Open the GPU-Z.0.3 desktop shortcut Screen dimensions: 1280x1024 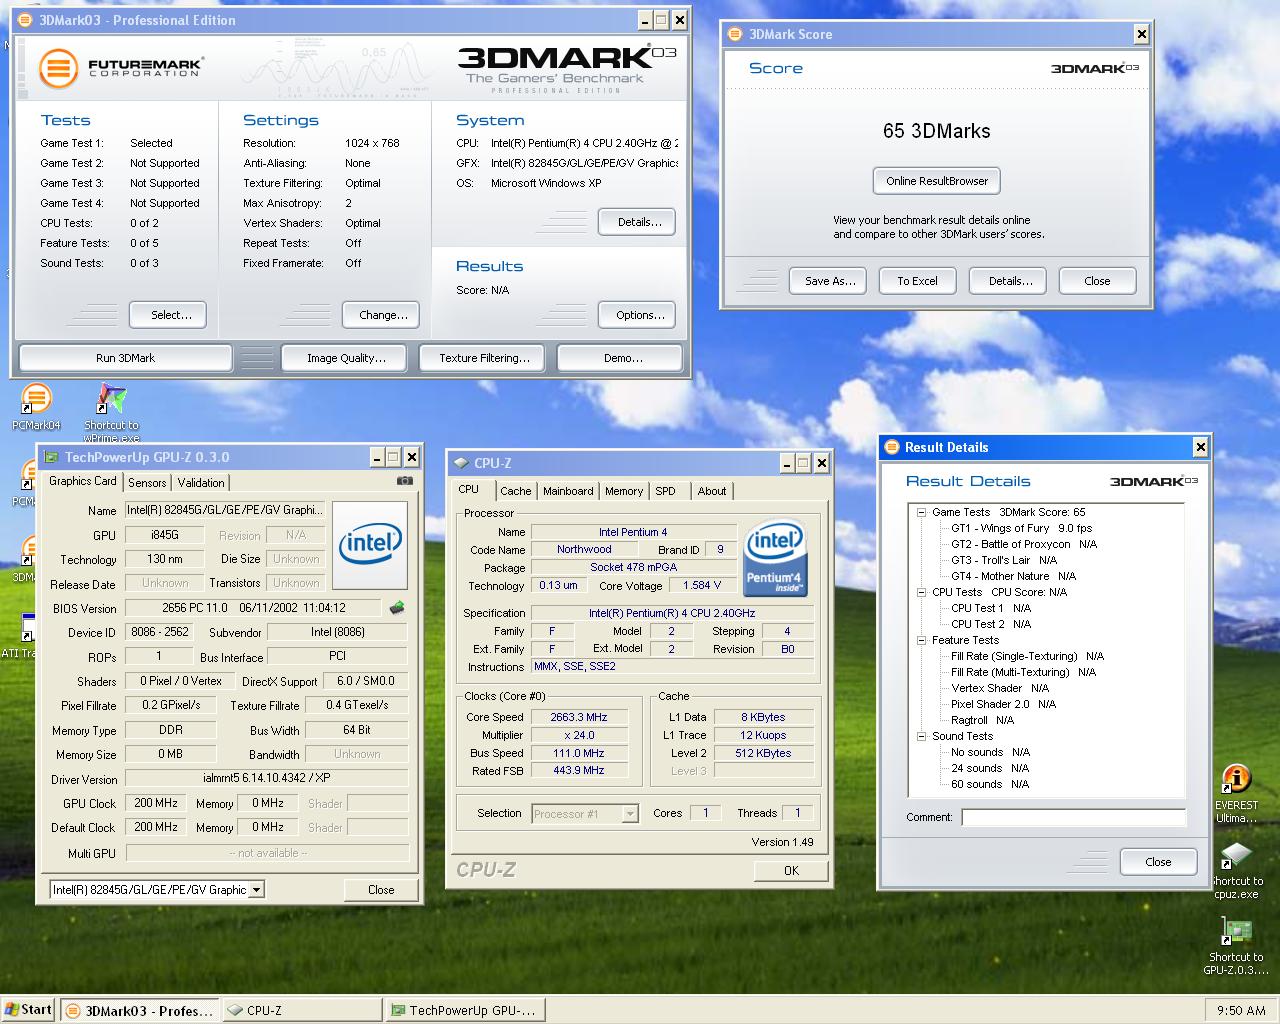pyautogui.click(x=1237, y=946)
